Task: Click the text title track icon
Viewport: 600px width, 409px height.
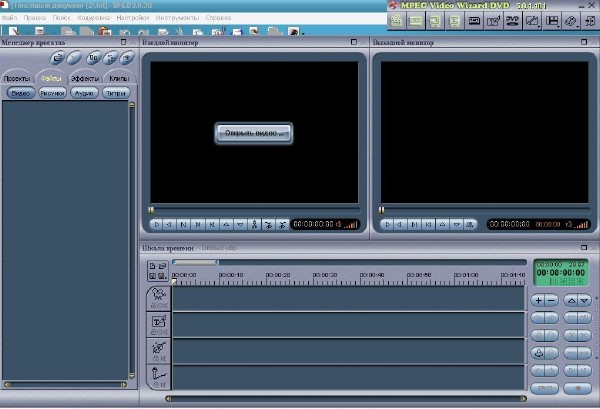Action: click(x=158, y=323)
